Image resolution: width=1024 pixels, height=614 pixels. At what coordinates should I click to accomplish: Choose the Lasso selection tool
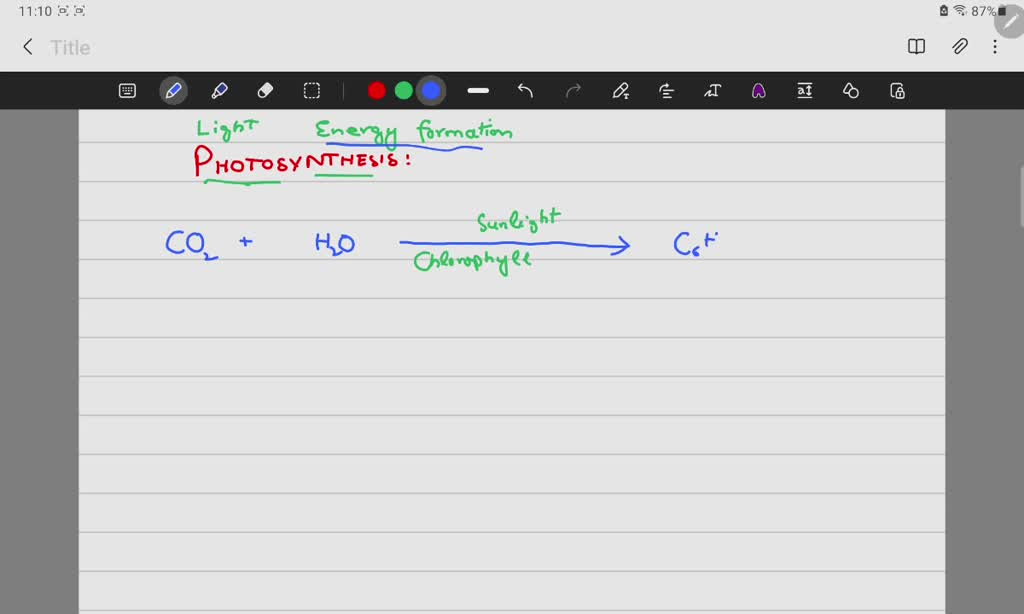(312, 90)
